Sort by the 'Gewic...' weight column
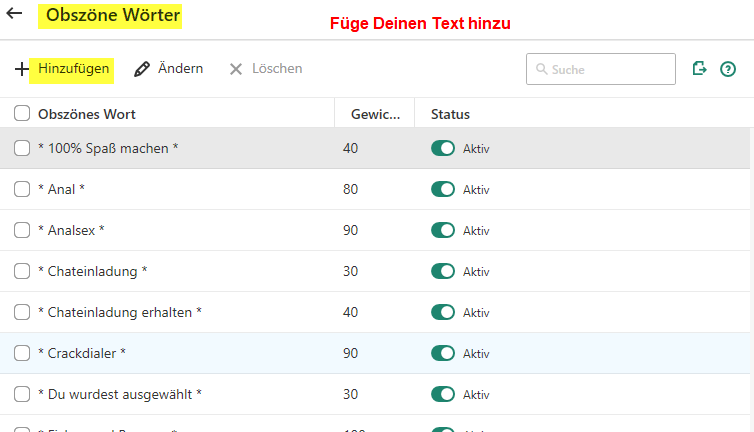This screenshot has height=432, width=754. [375, 114]
